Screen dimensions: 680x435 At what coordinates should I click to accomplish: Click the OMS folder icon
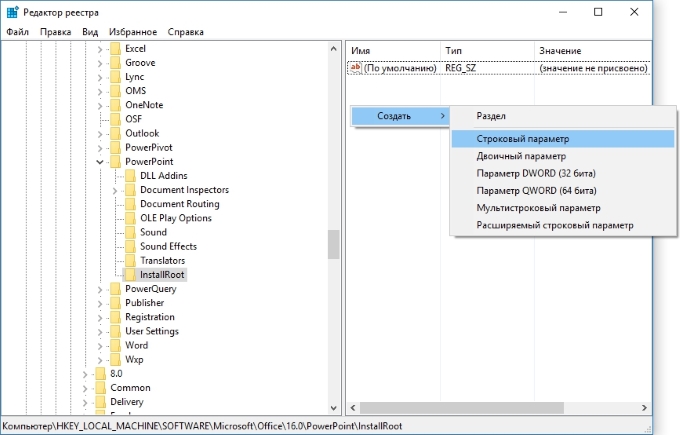pos(115,91)
